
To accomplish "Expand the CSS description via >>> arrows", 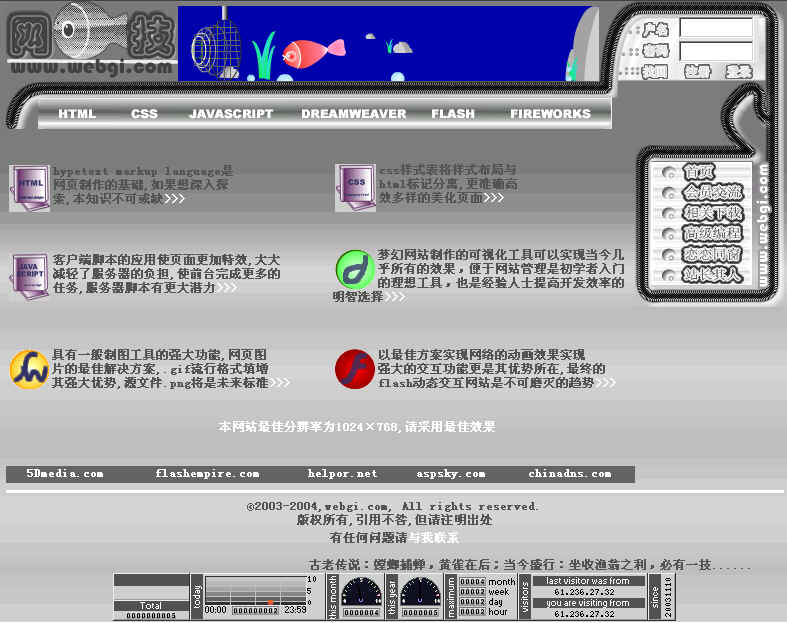I will [x=494, y=198].
